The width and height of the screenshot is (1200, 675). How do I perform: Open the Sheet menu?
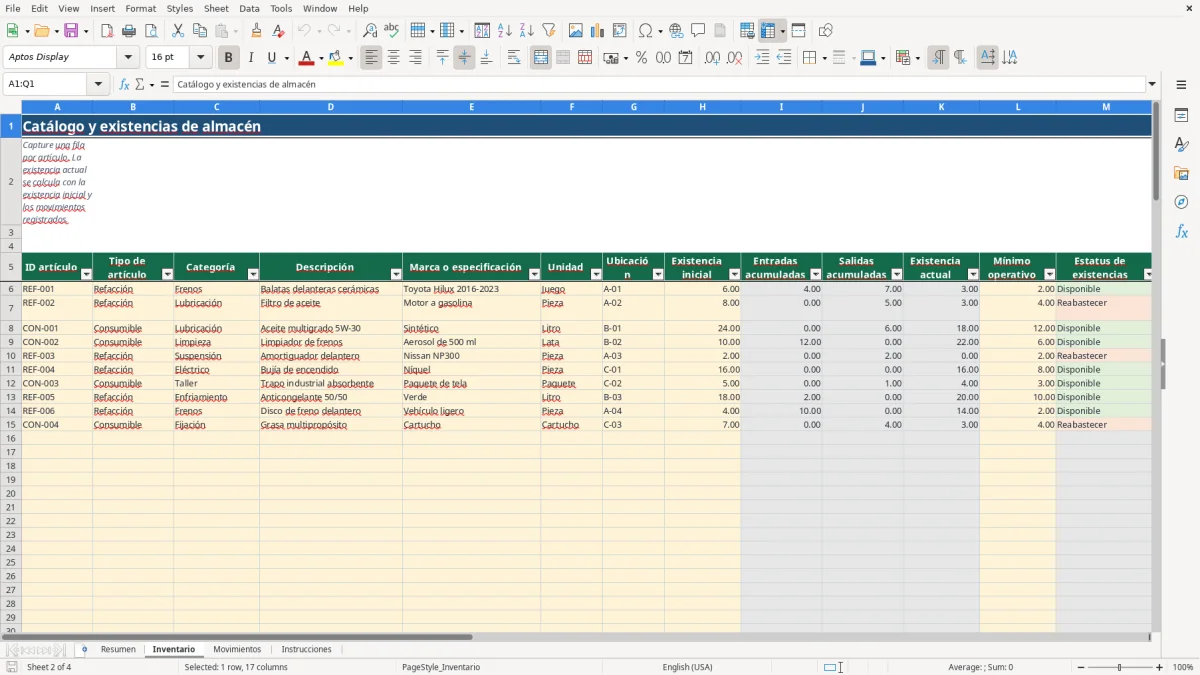[216, 8]
